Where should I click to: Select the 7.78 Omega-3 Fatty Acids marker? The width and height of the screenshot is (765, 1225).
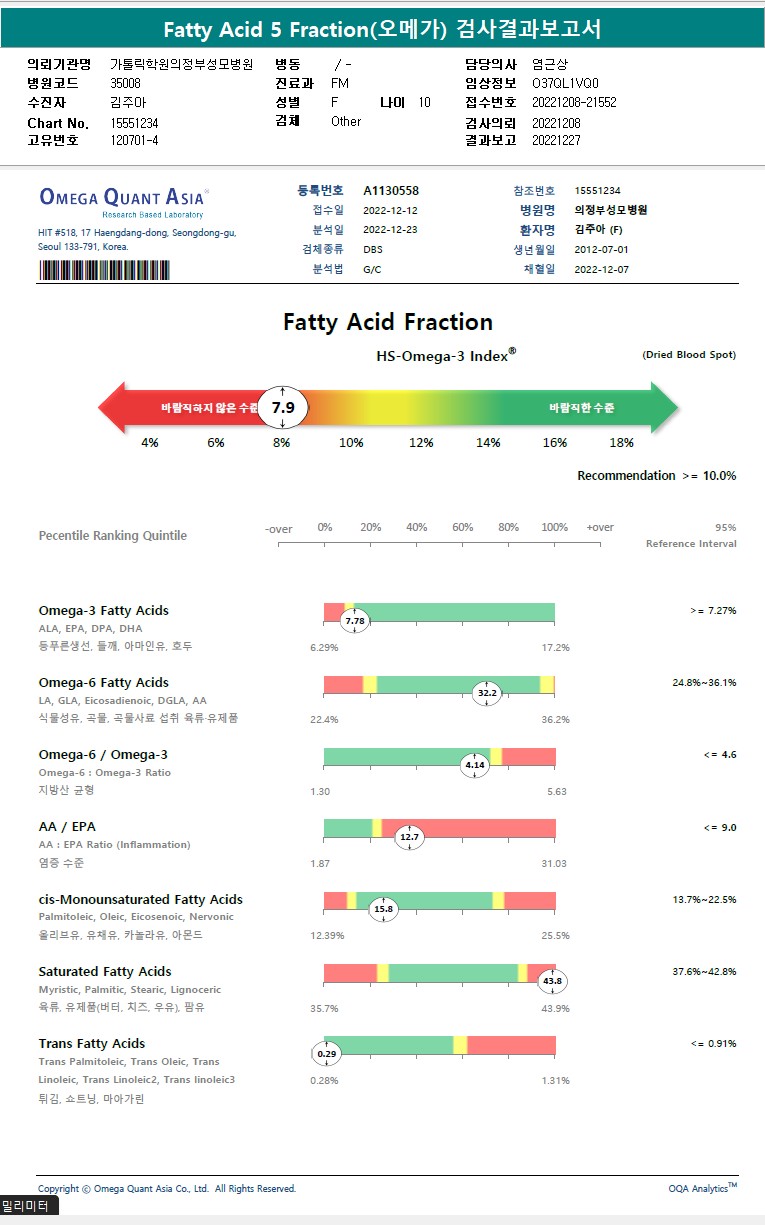tap(355, 621)
